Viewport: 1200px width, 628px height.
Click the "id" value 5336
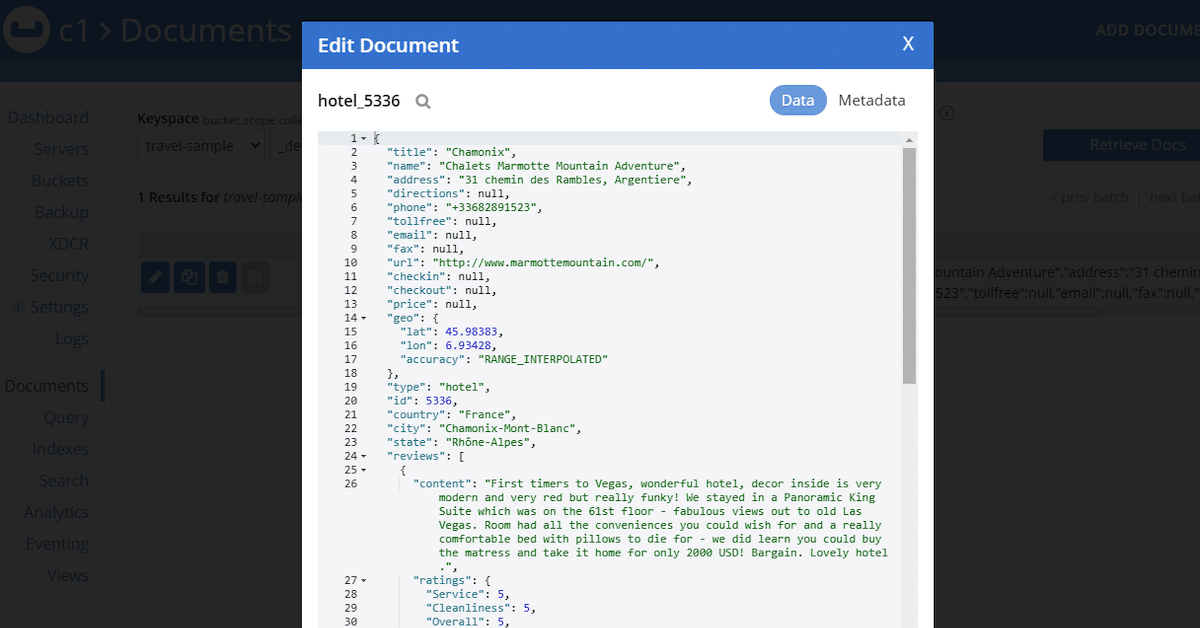pos(439,401)
